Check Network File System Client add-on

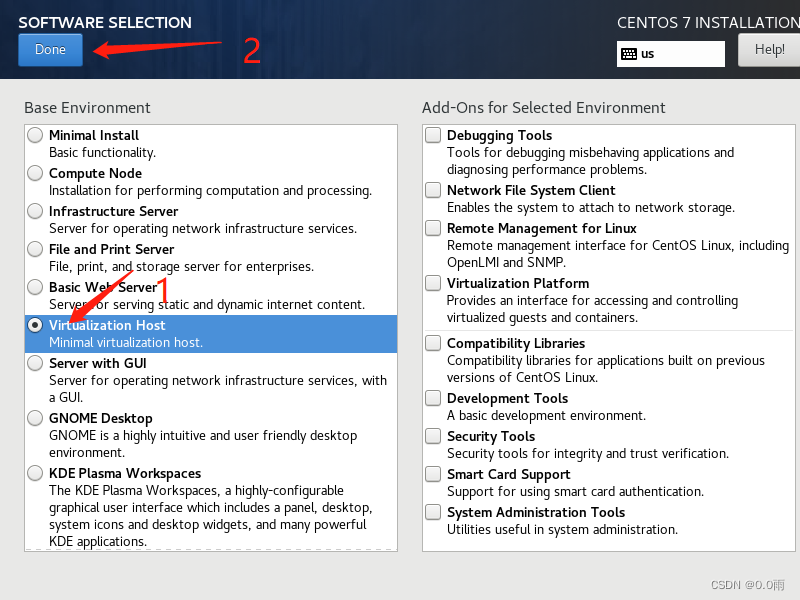coord(433,190)
